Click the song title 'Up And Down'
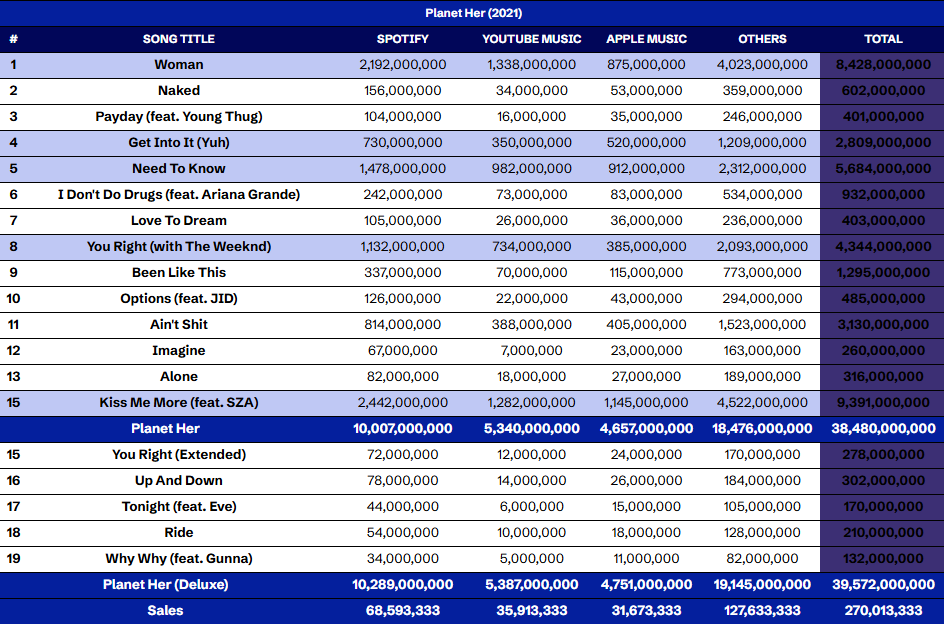 click(x=179, y=480)
